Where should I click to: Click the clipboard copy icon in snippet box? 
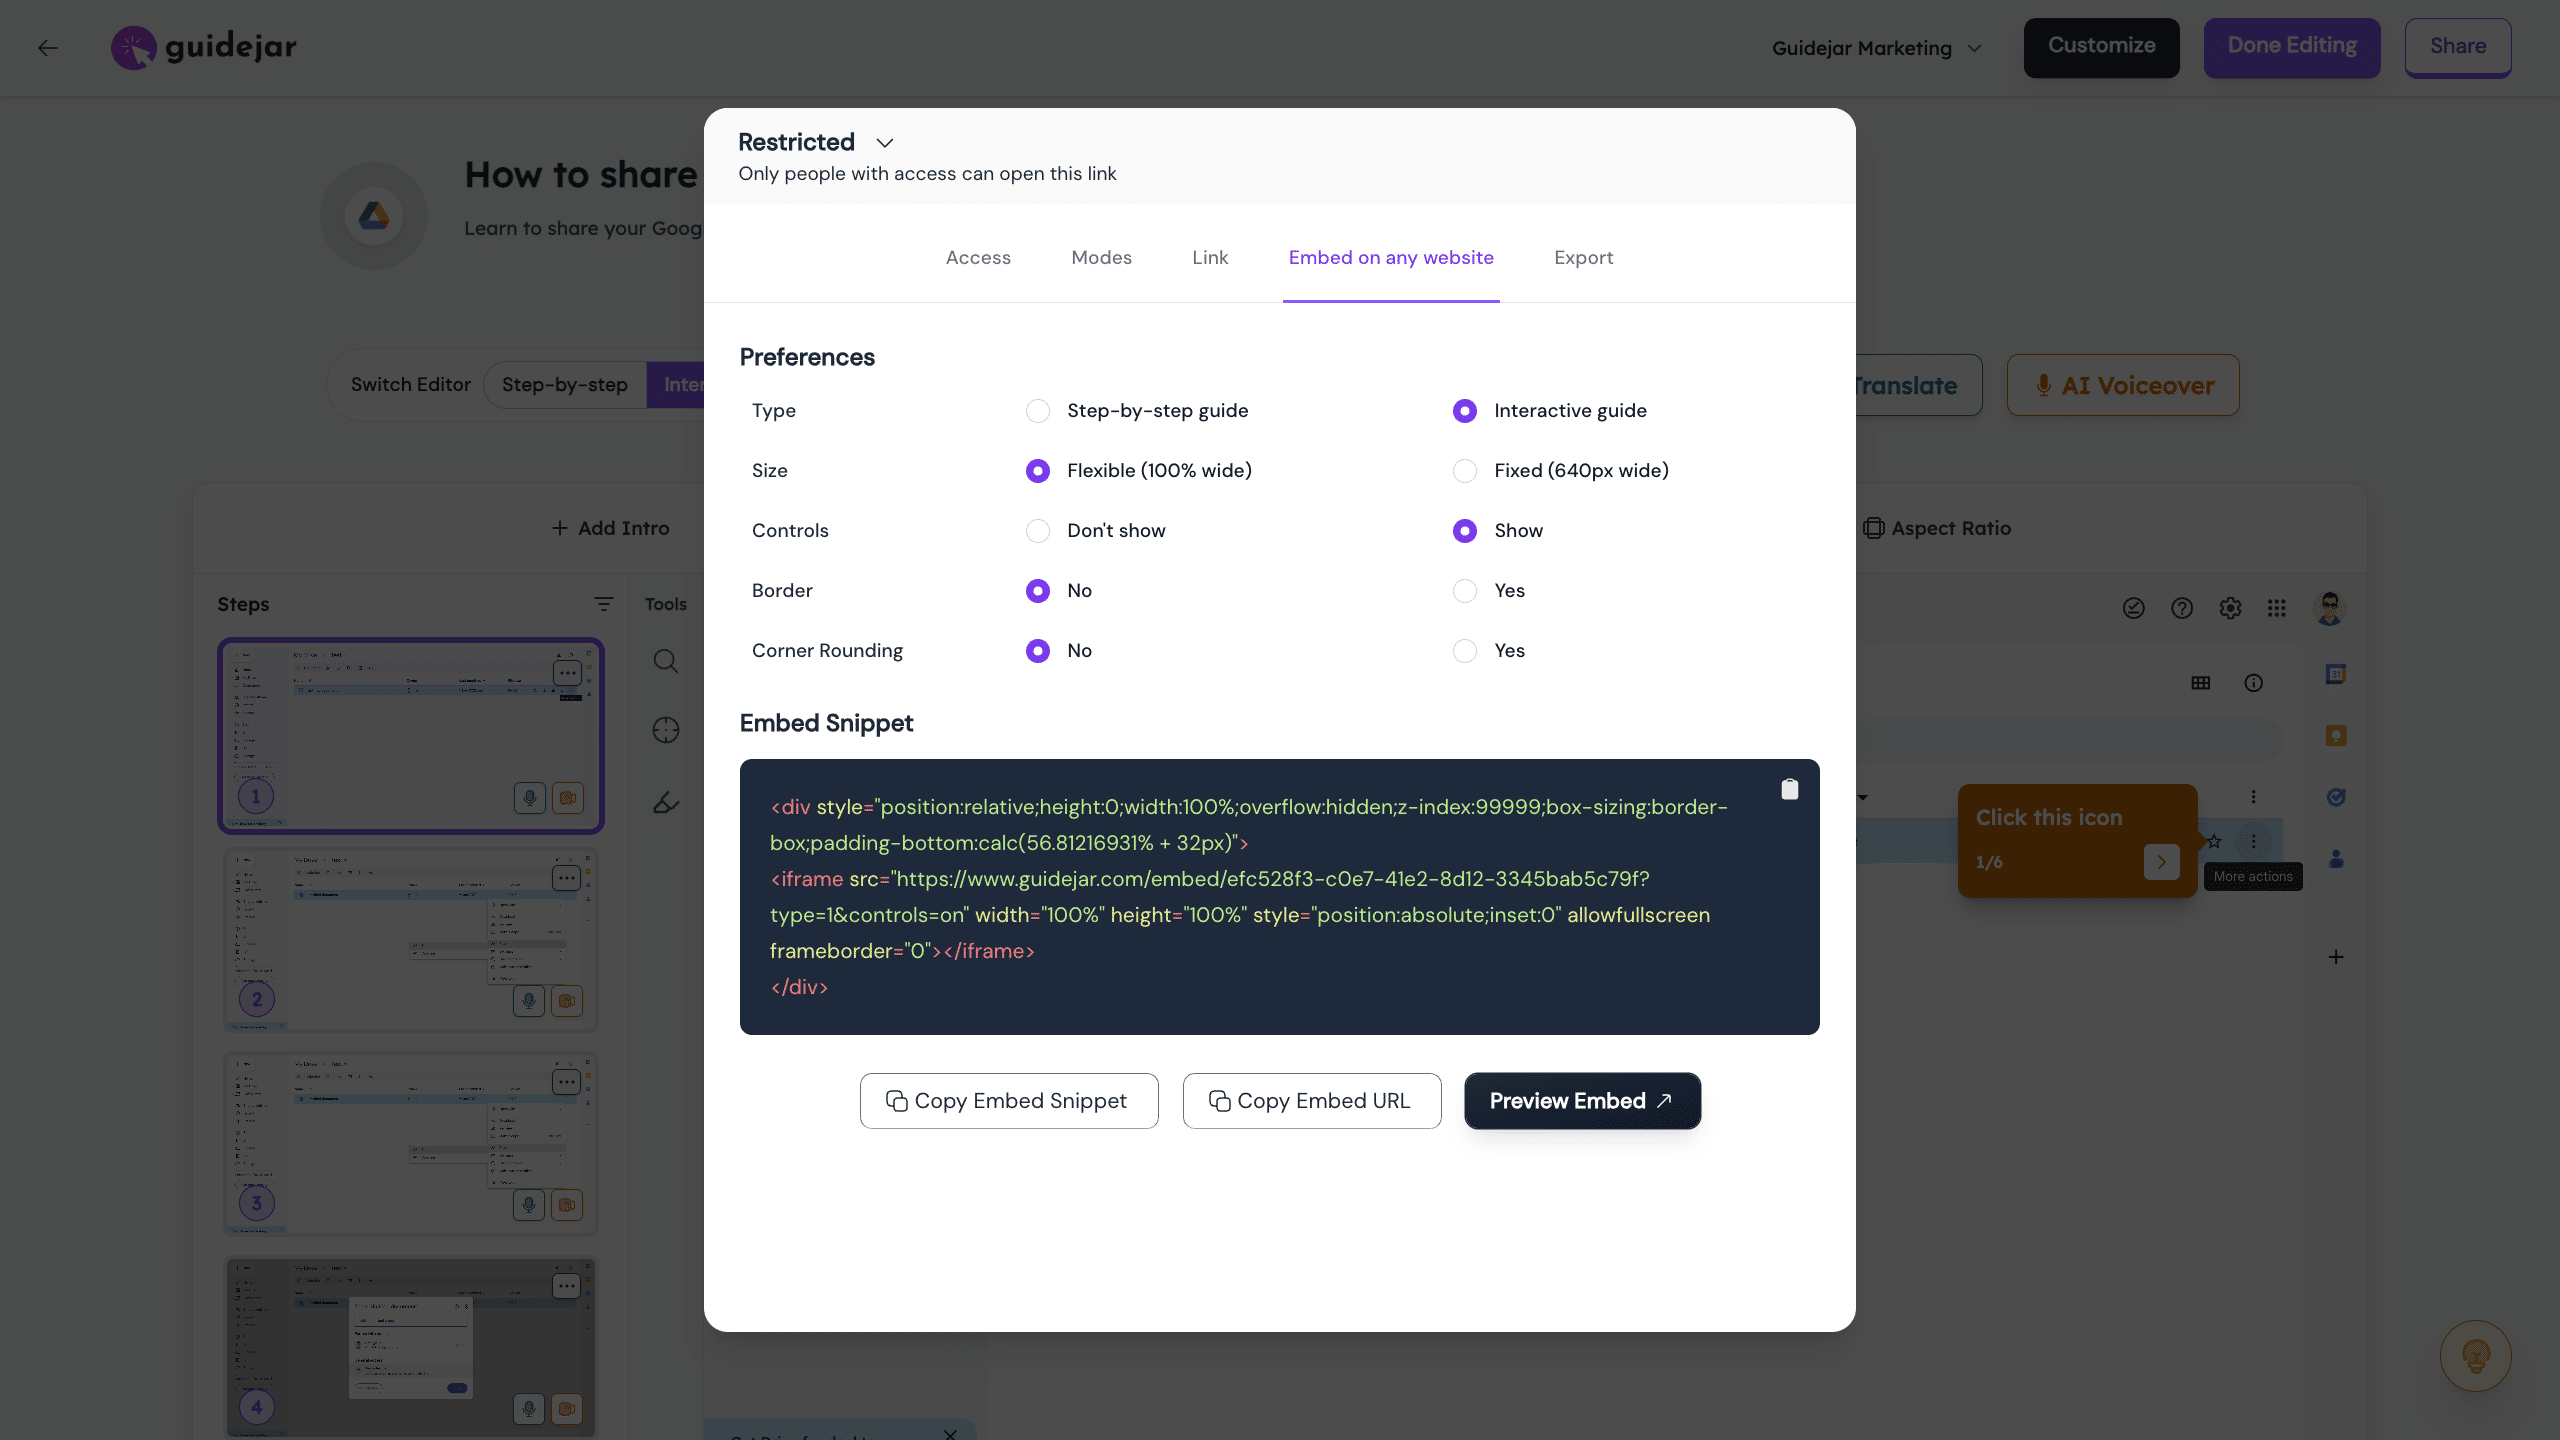pos(1789,790)
